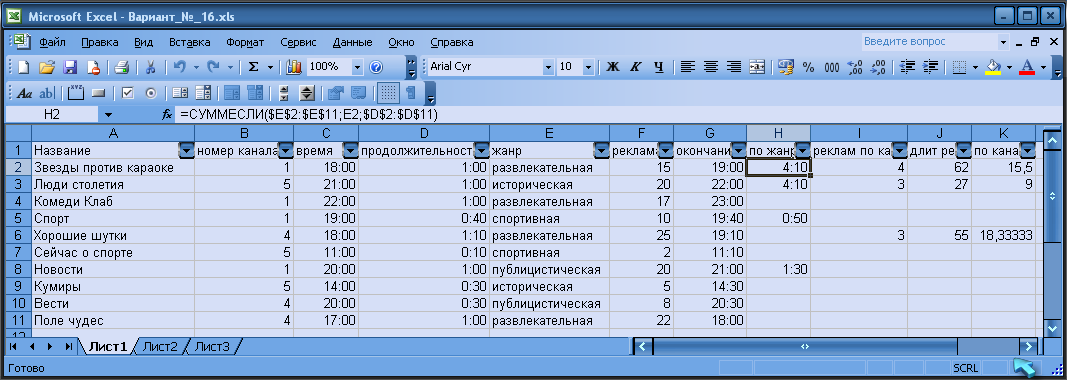This screenshot has height=380, width=1067.
Task: Decrease the cell indent
Action: (906, 67)
